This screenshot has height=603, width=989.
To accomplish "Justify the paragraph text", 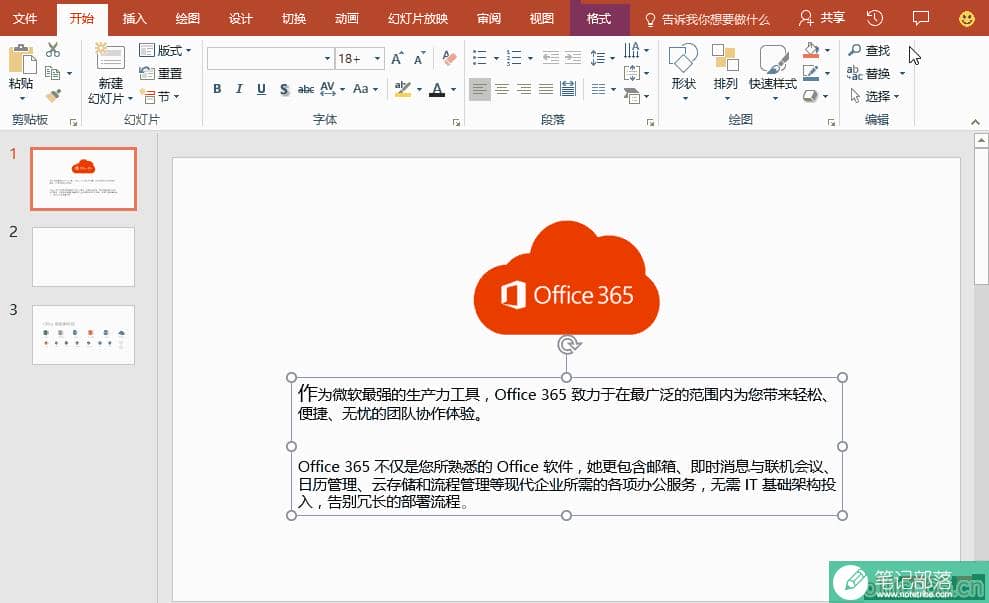I will point(546,89).
